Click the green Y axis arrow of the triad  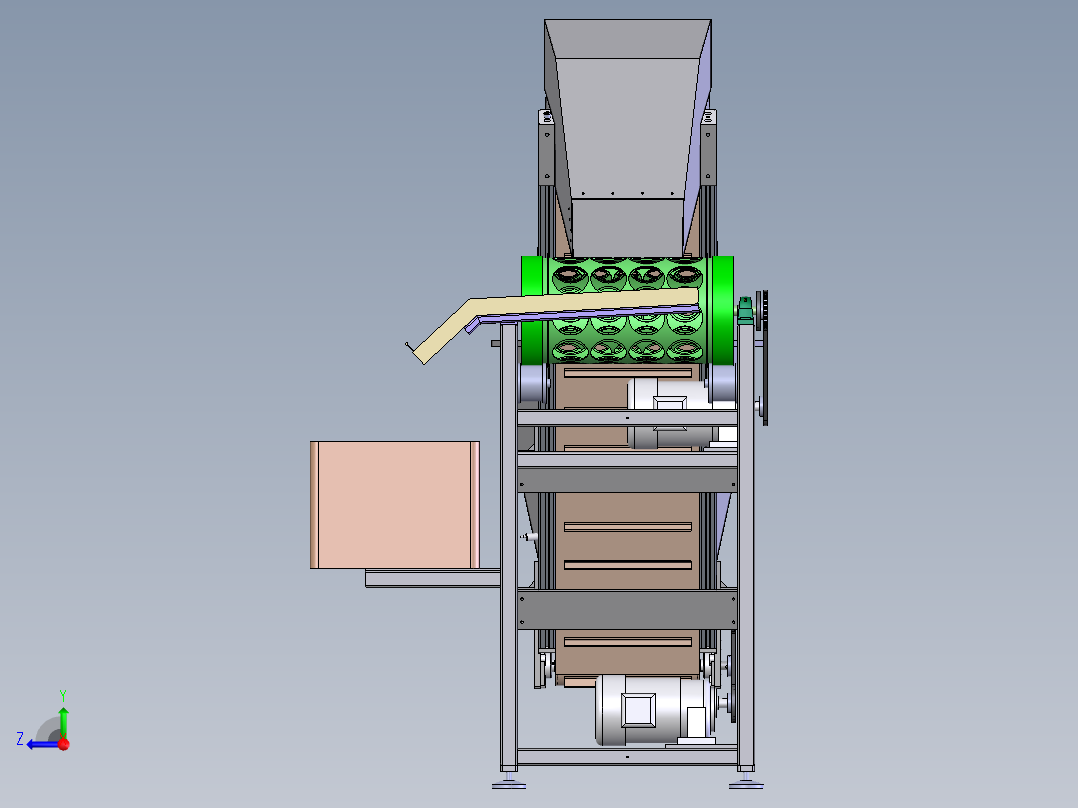63,721
